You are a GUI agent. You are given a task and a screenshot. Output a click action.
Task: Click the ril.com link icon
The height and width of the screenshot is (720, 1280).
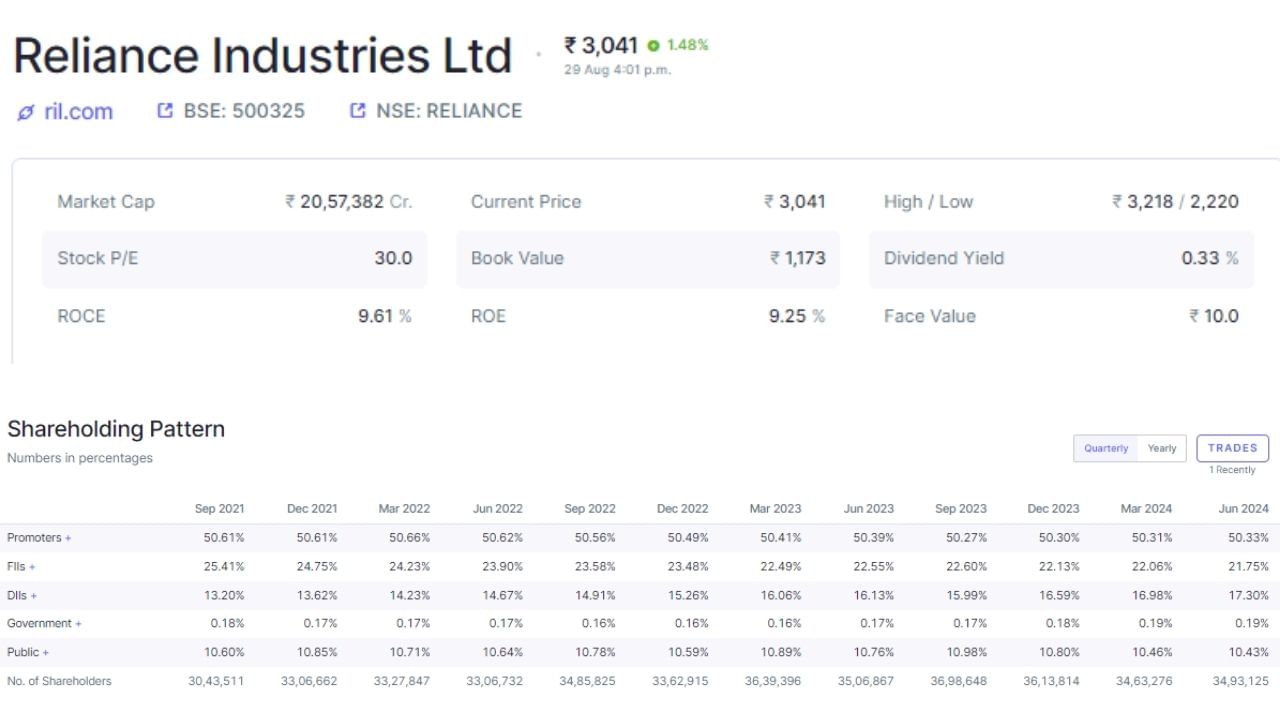click(26, 113)
